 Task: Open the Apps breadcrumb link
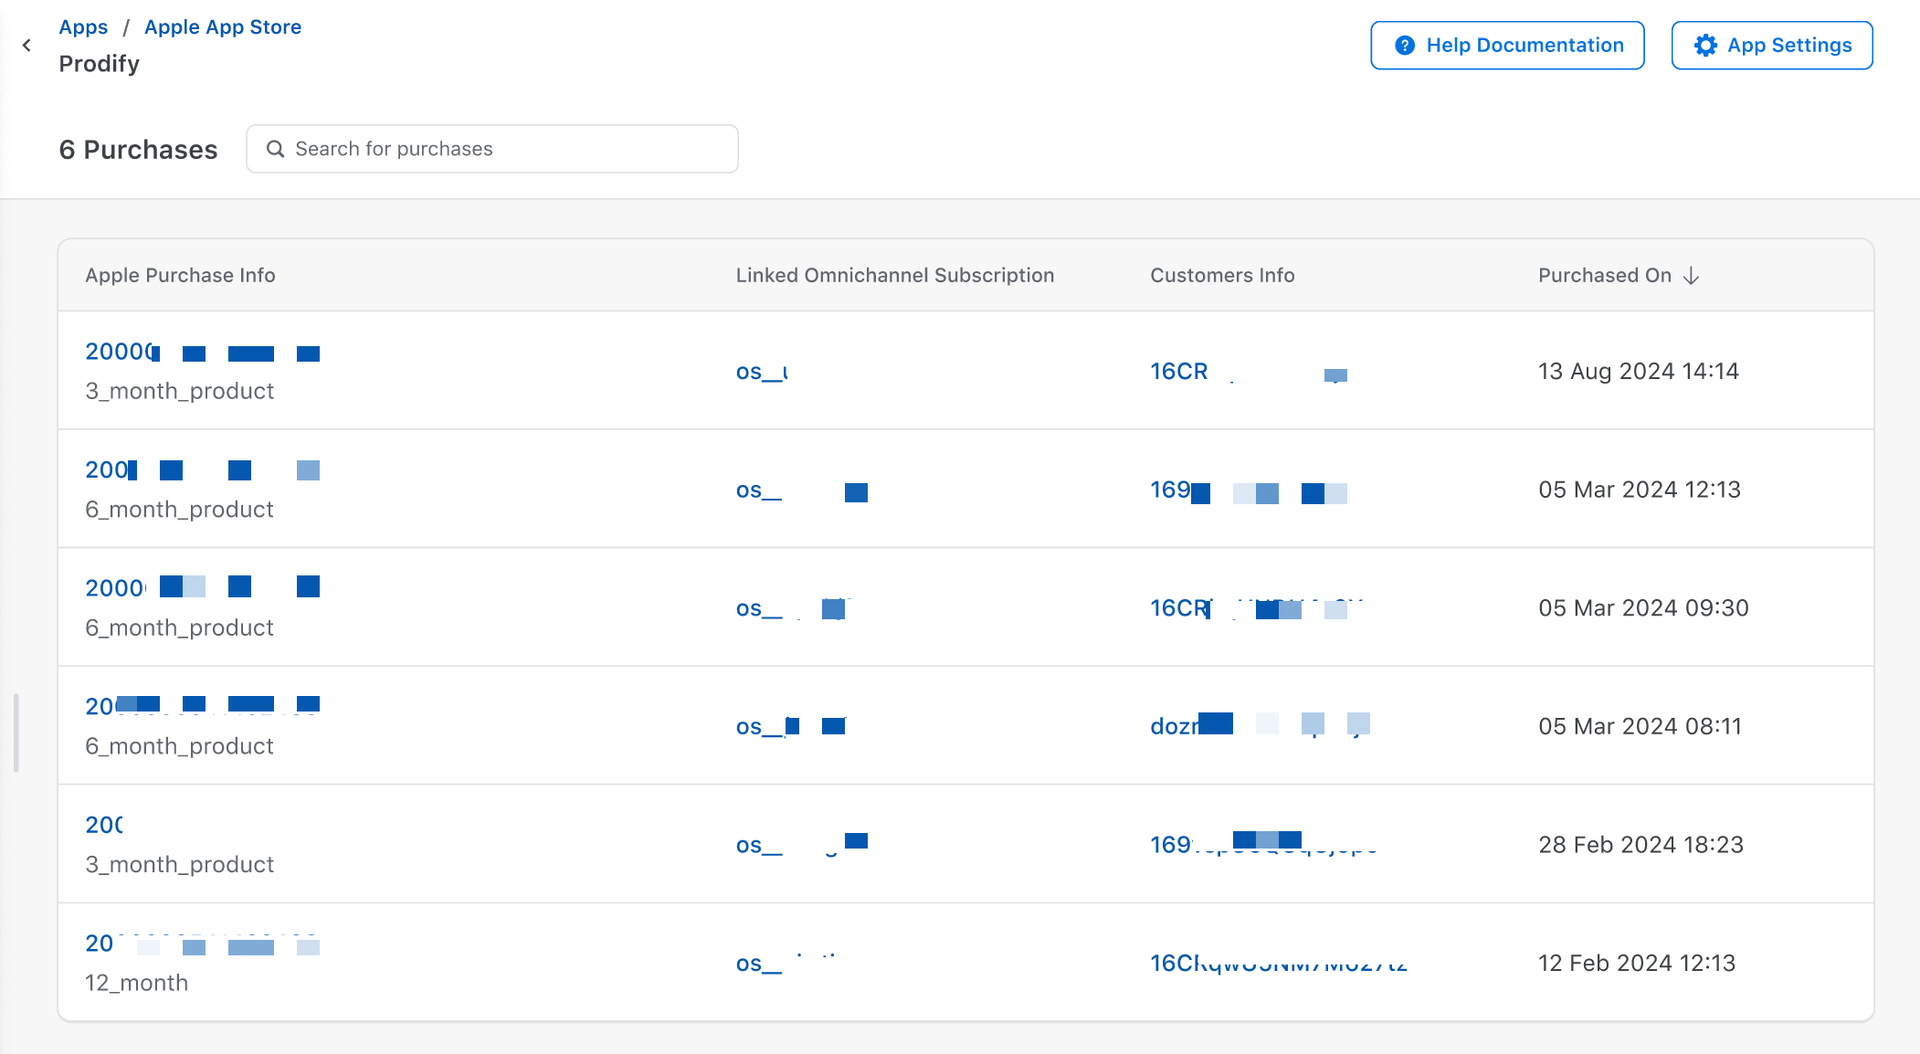click(x=83, y=27)
